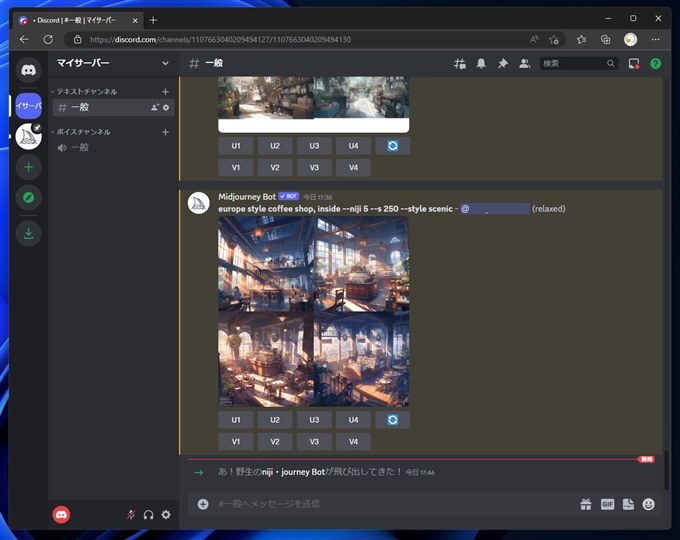This screenshot has height=540, width=680.
Task: Join the 一般 voice channel
Action: tap(80, 148)
